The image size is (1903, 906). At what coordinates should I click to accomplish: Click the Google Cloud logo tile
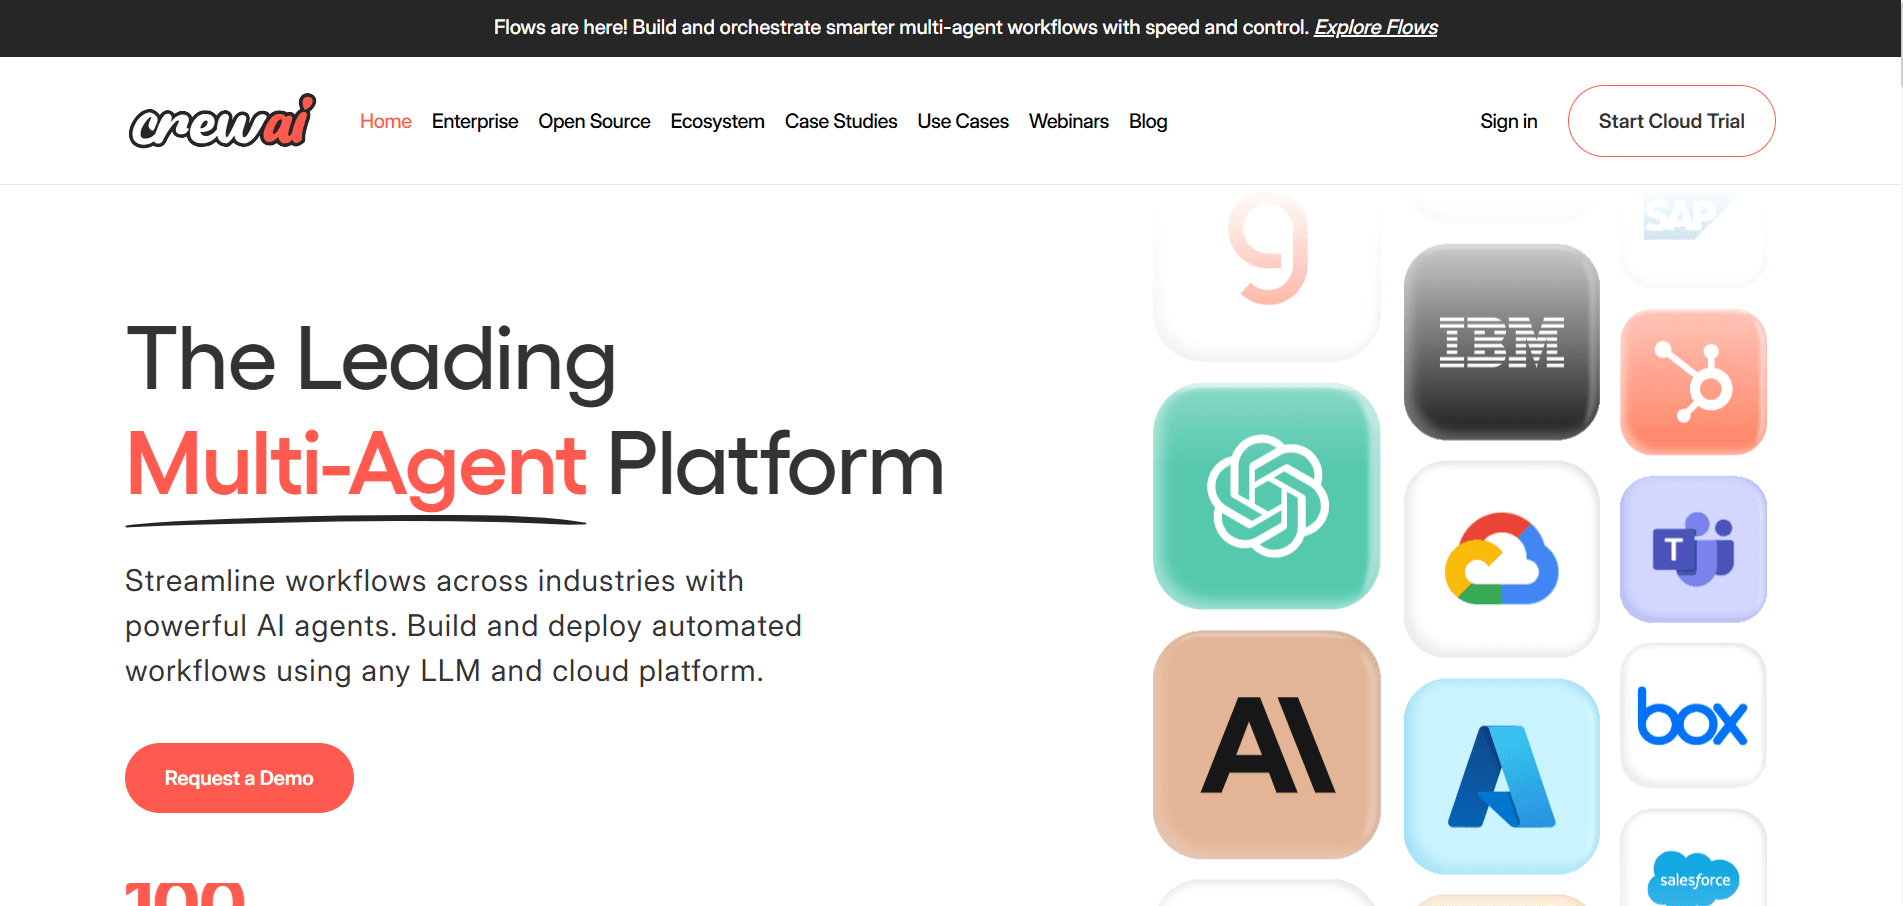1501,558
